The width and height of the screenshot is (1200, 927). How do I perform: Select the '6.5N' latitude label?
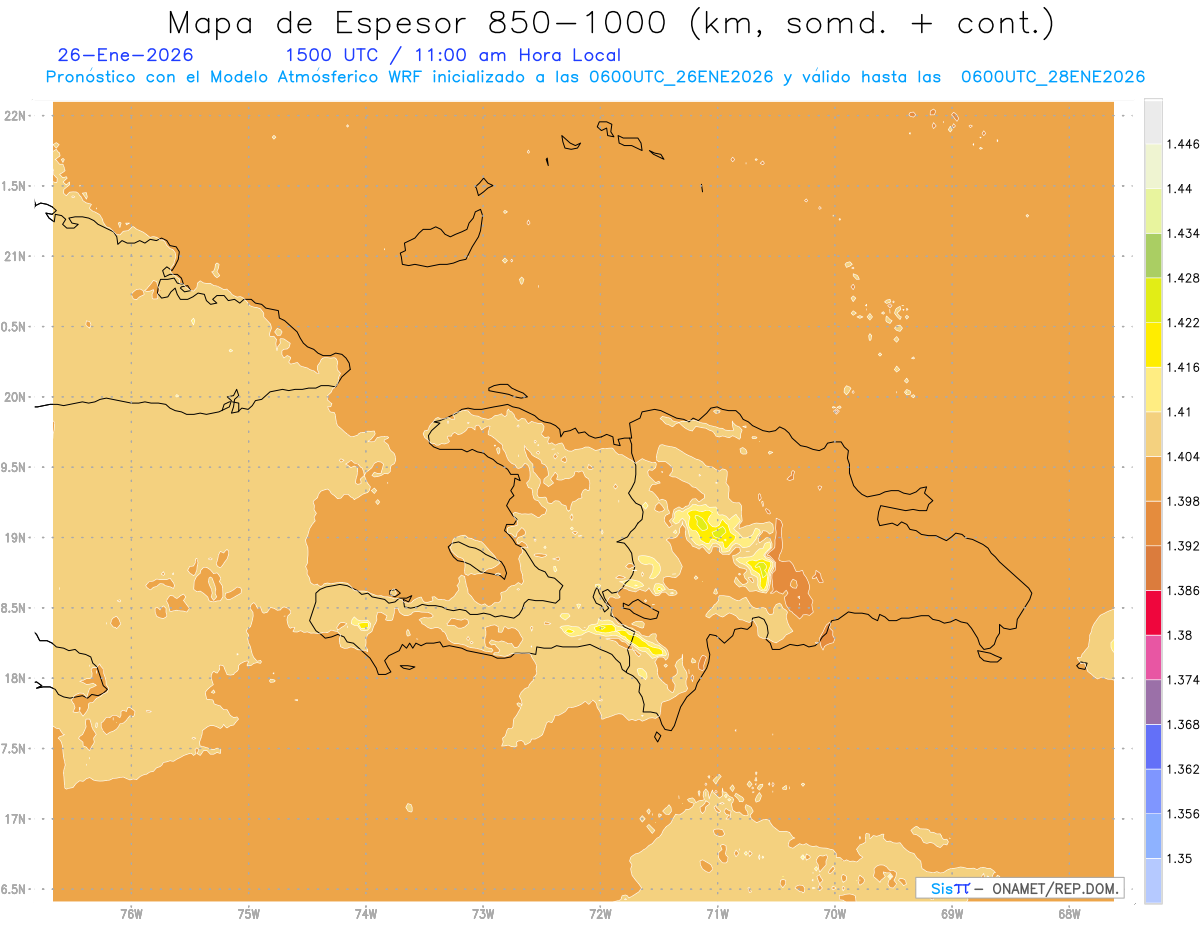pyautogui.click(x=14, y=889)
